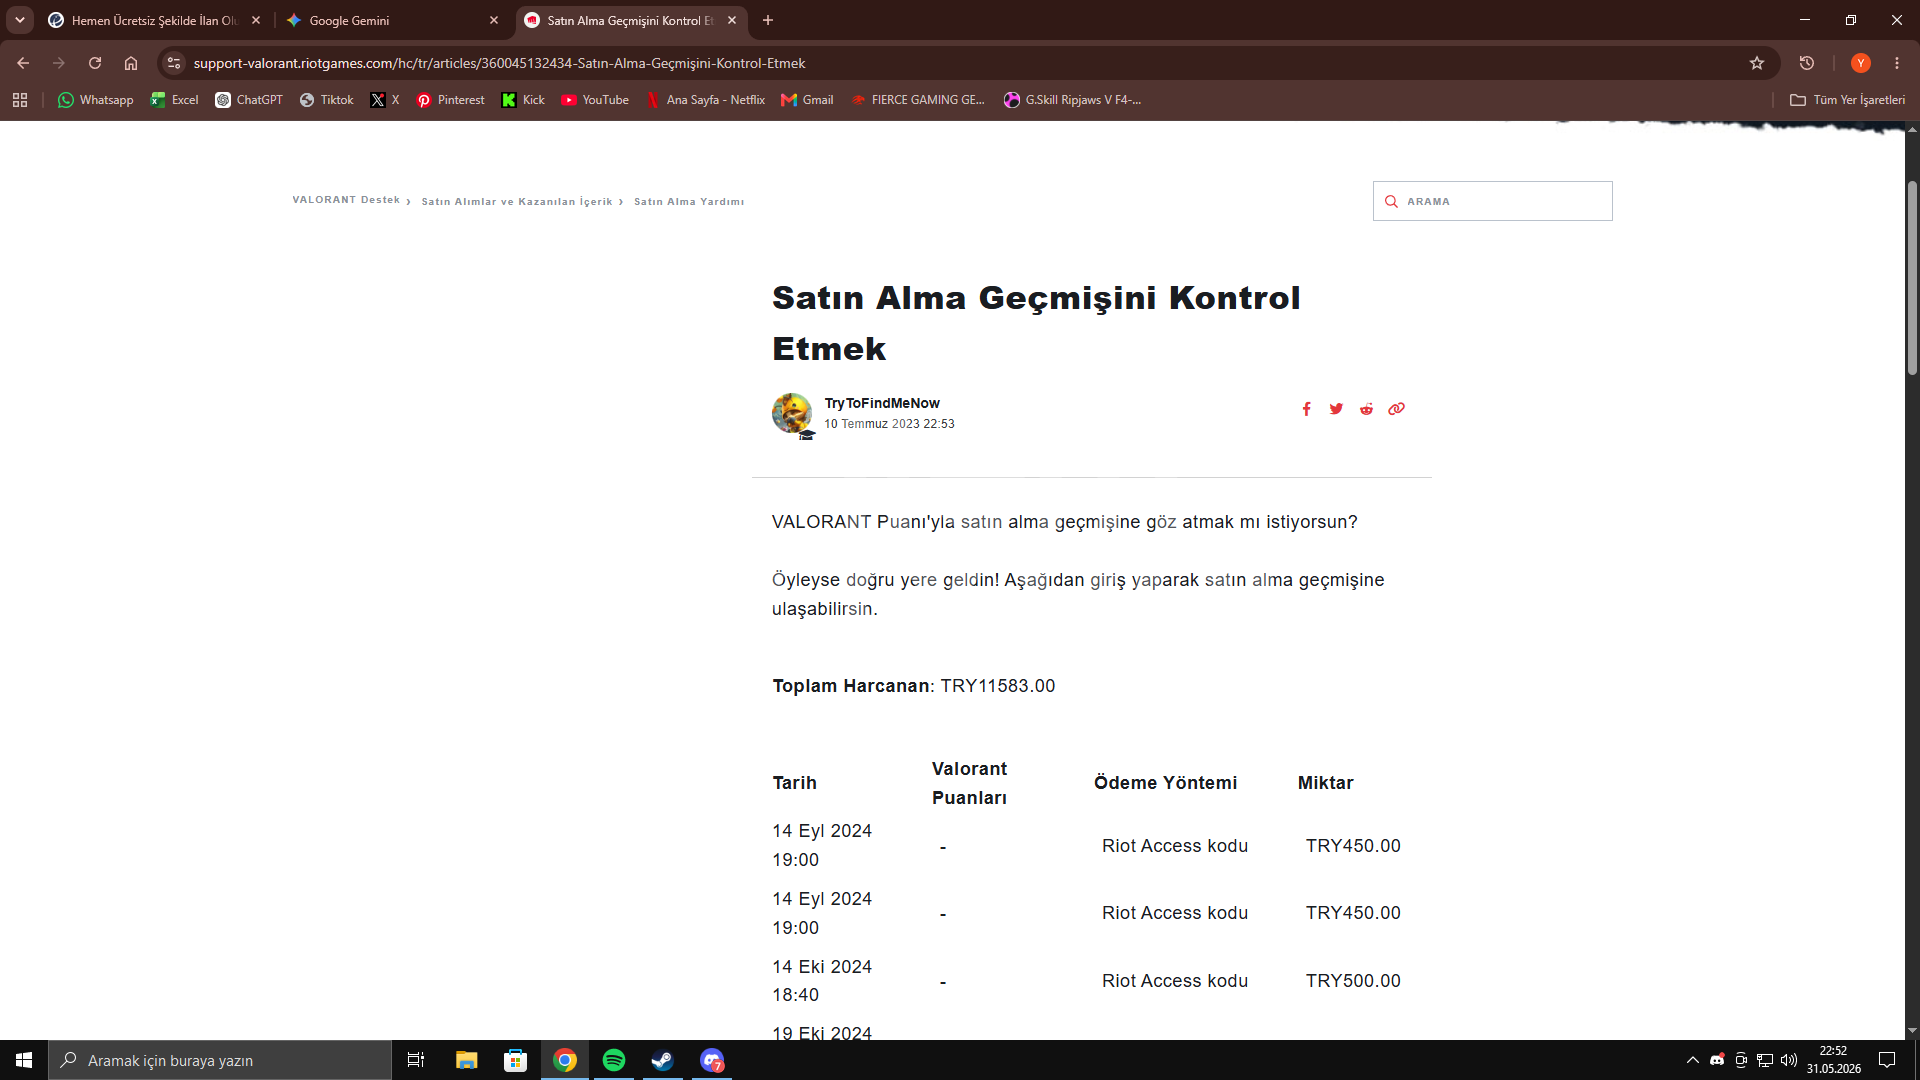1920x1080 pixels.
Task: Open browser history clock icon
Action: click(x=1807, y=63)
